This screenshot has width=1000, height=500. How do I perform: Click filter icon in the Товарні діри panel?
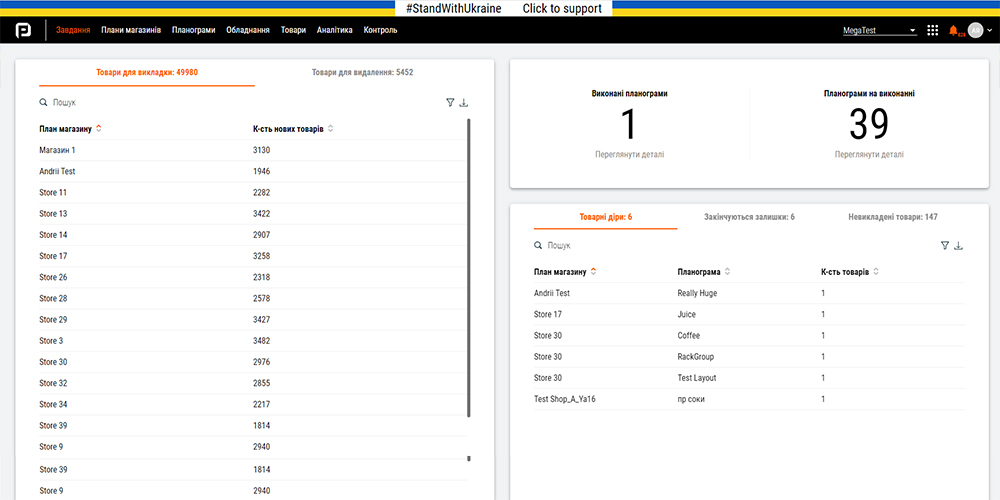(945, 245)
